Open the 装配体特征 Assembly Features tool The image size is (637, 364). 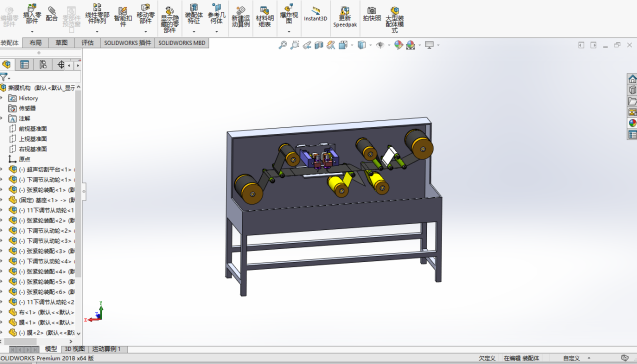coord(194,13)
